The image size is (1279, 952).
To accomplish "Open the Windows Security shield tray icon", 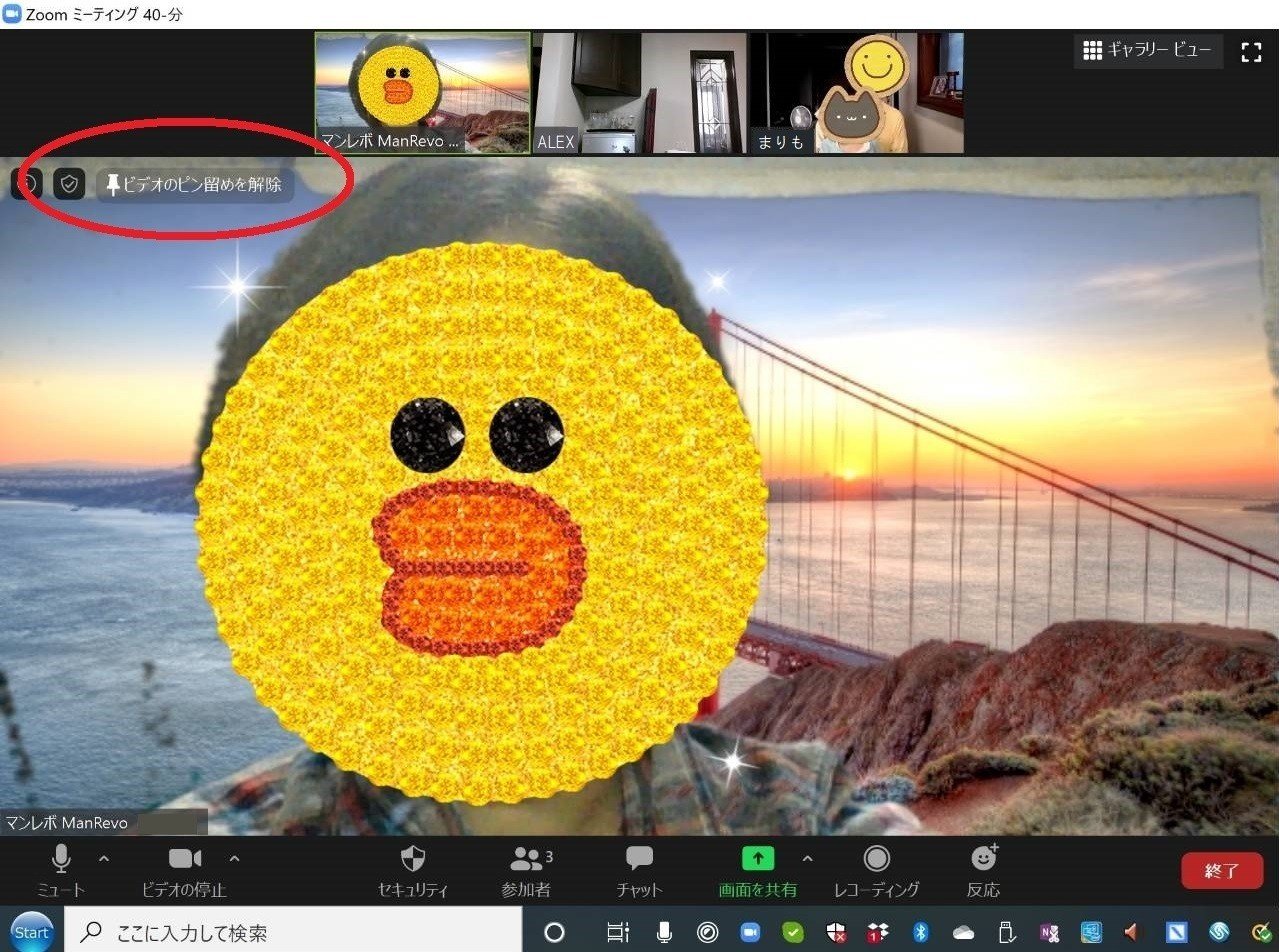I will point(836,932).
